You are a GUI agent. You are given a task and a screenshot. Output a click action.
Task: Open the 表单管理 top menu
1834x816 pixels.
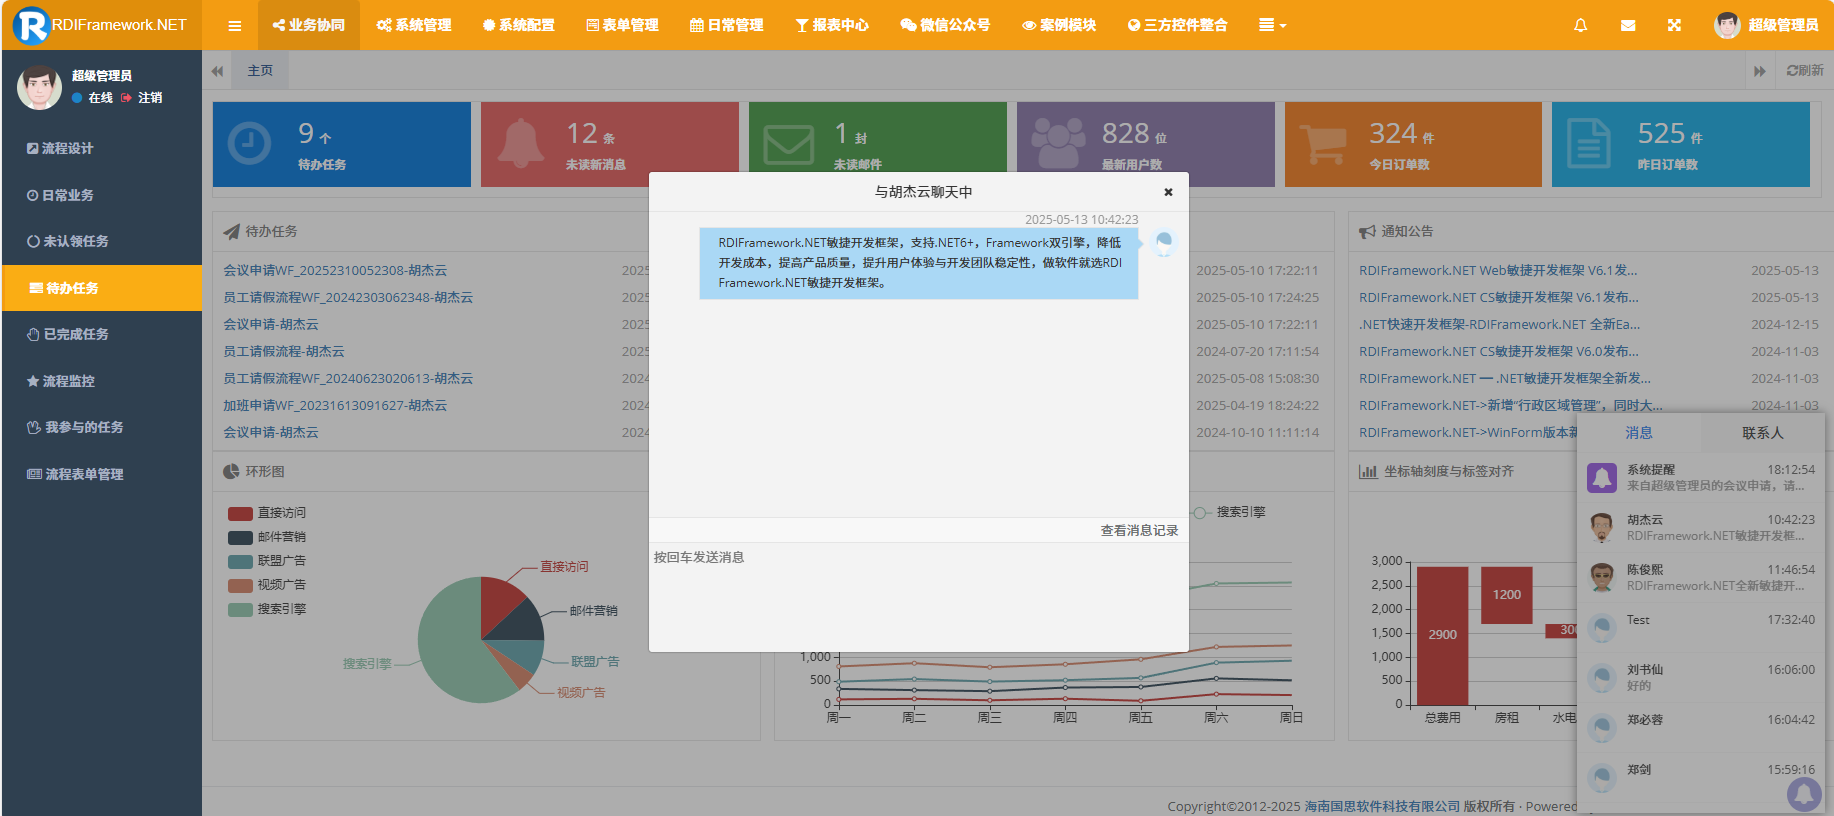pyautogui.click(x=622, y=25)
